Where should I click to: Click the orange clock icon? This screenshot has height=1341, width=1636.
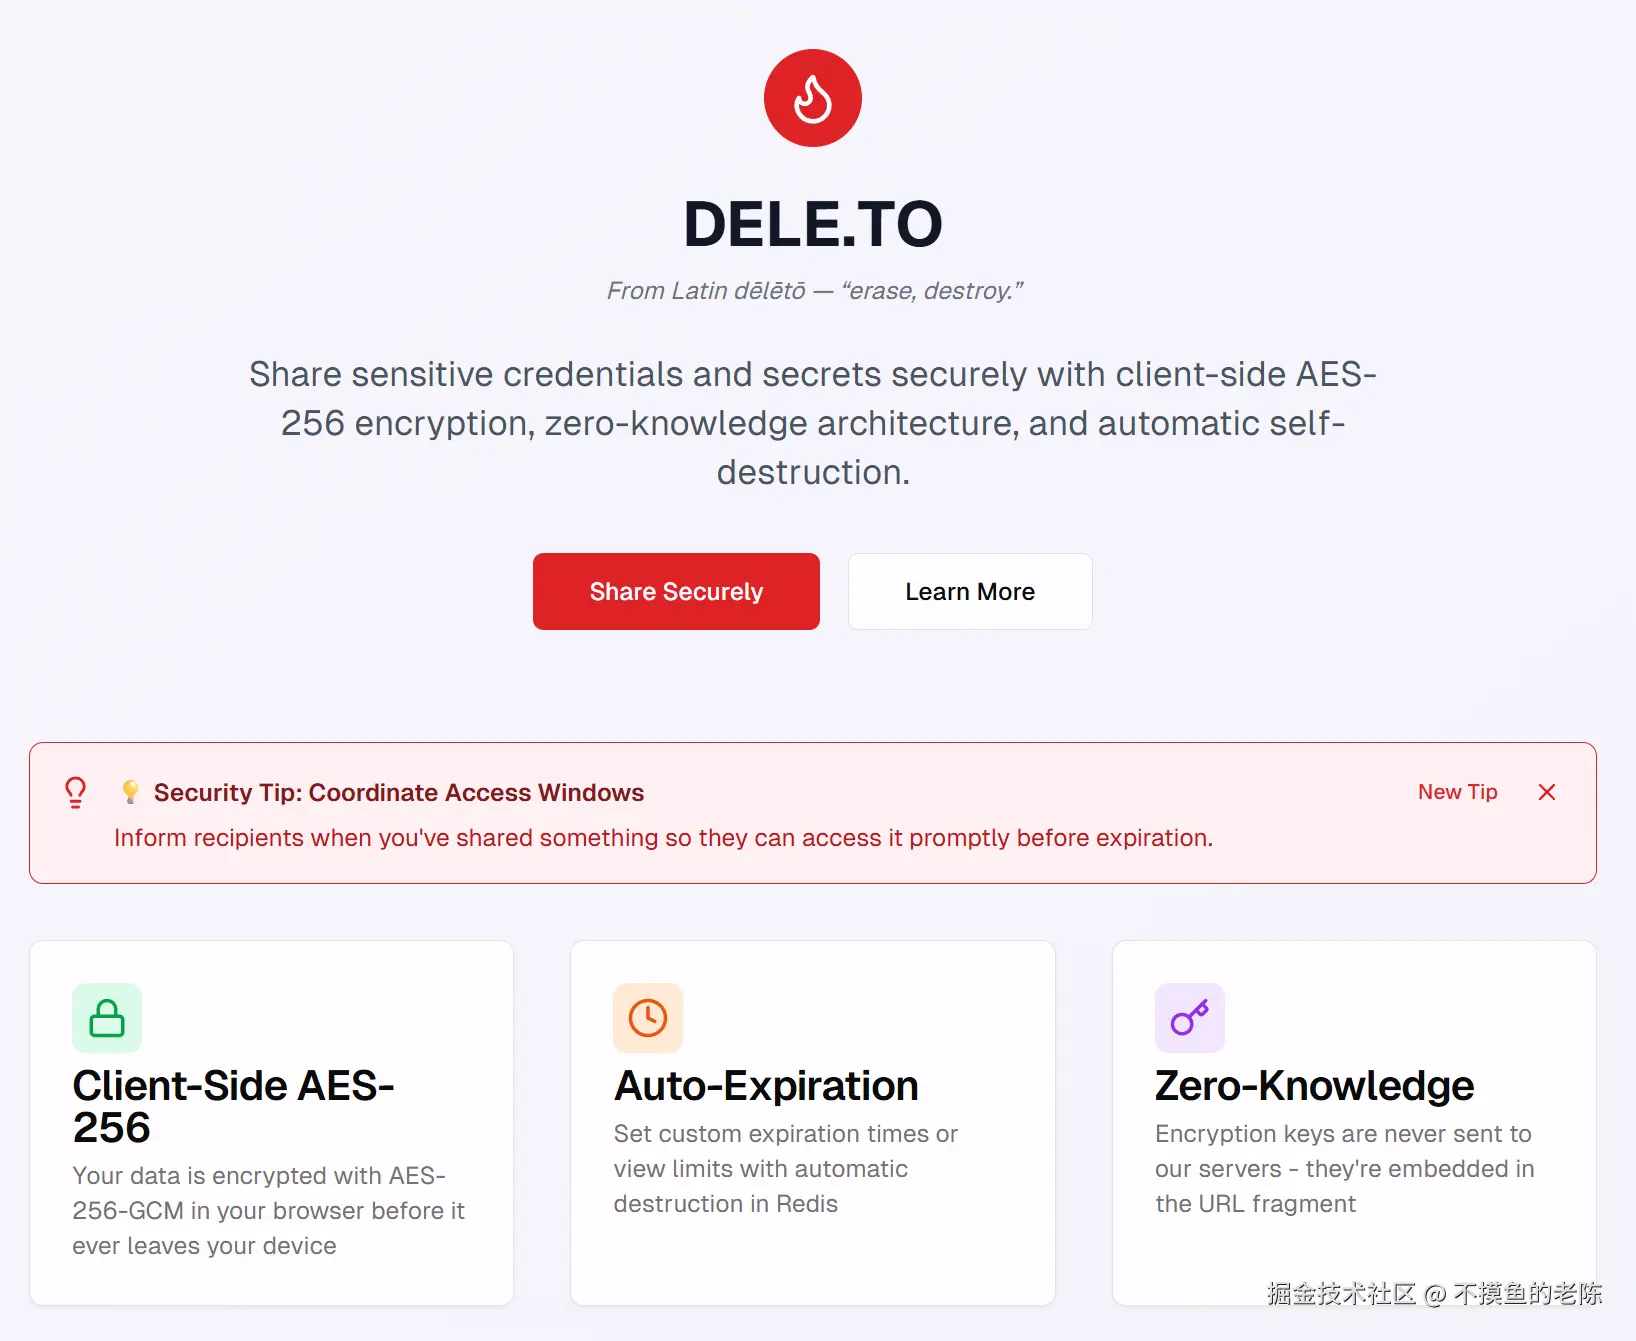coord(648,1018)
